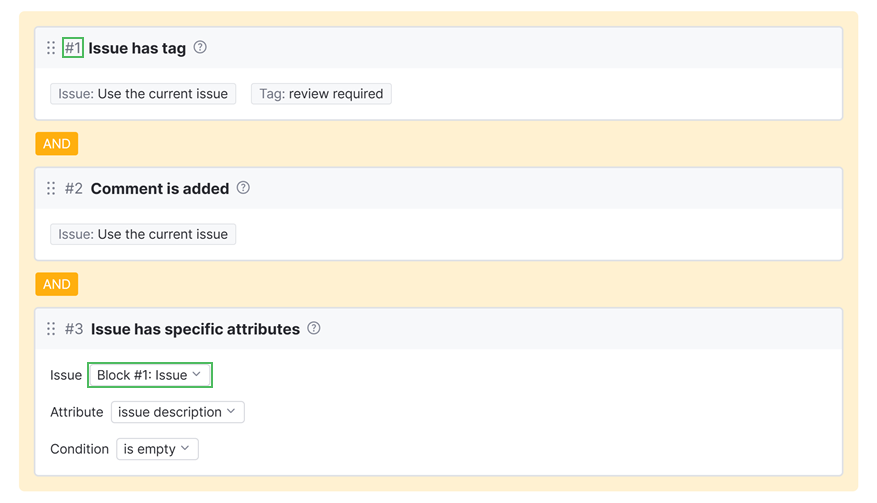This screenshot has height=503, width=877.
Task: Click drag handle of Comment is added block
Action: click(51, 188)
